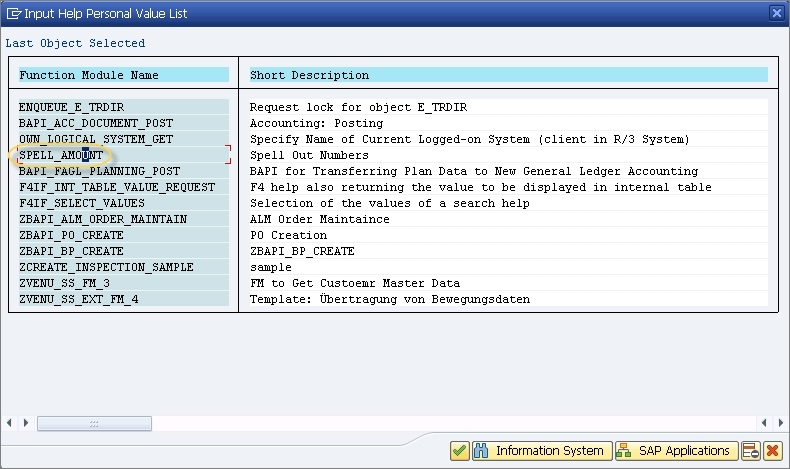Click left scroll arrow at bottom left

pyautogui.click(x=9, y=423)
